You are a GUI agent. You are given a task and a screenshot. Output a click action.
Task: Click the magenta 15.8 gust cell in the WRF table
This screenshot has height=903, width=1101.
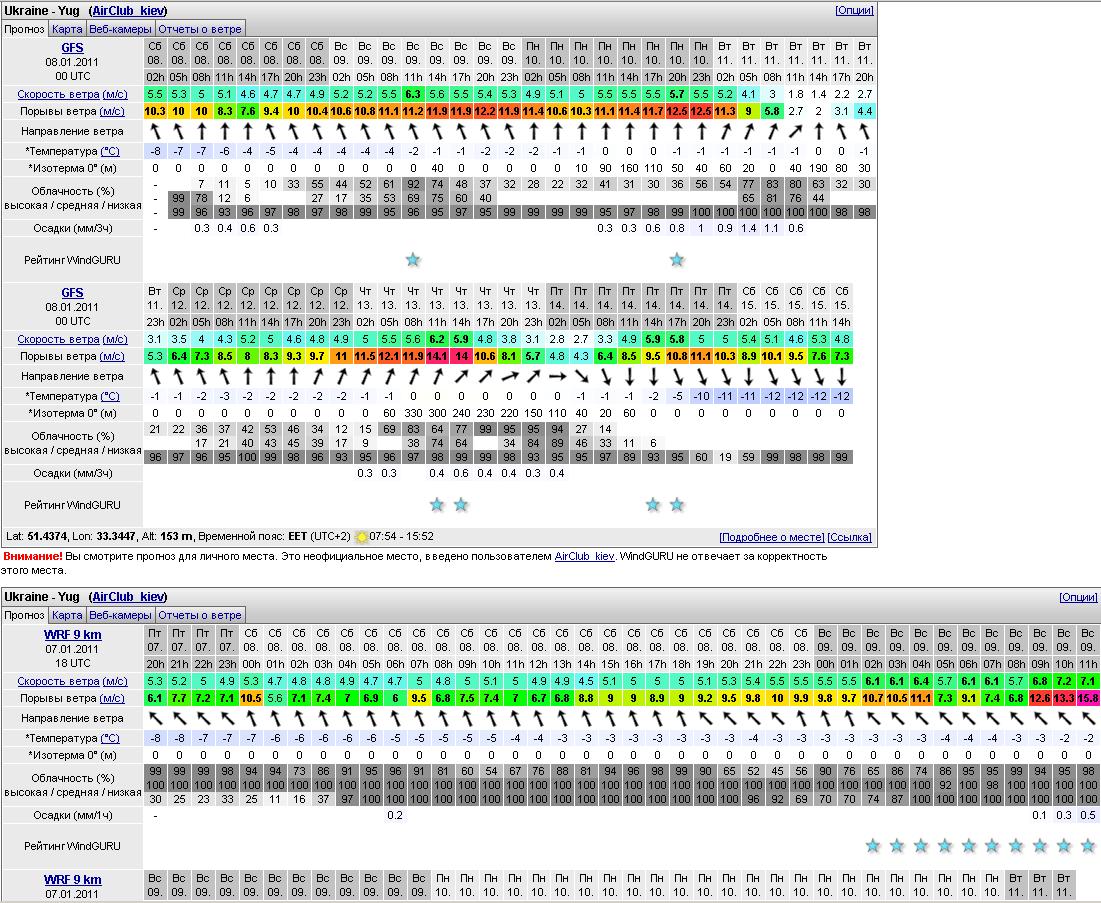(1087, 698)
